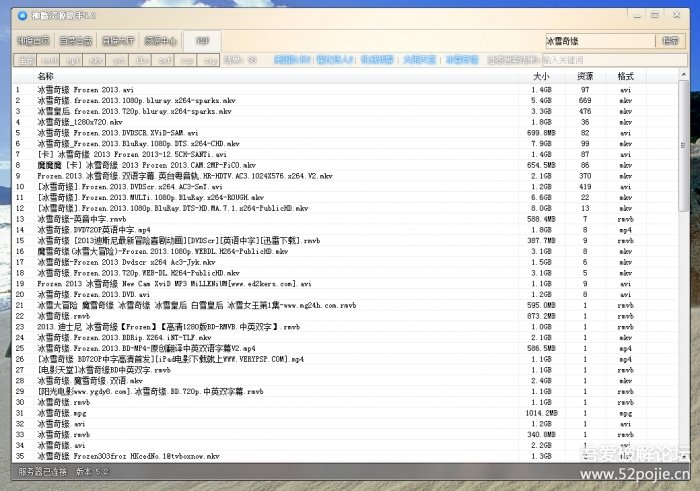Sort by the 资源 column header
Viewport: 700px width, 491px height.
(x=585, y=76)
